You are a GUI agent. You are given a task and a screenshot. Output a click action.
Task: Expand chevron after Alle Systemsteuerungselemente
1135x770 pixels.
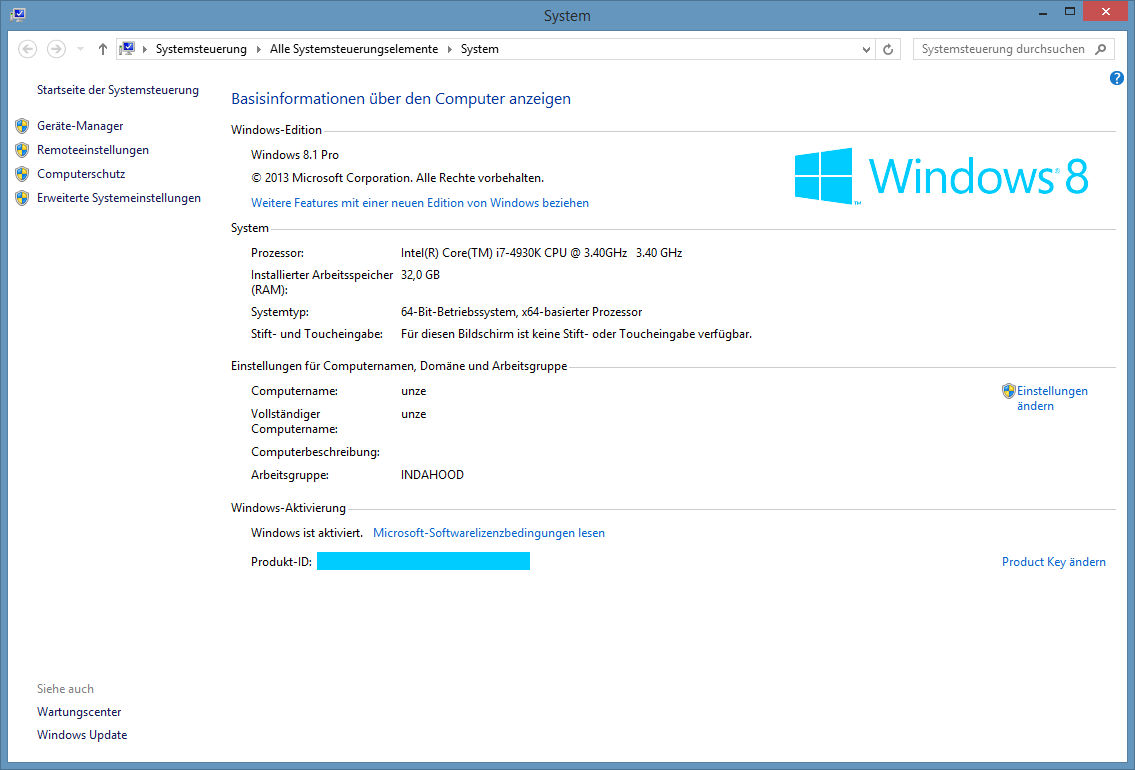tap(450, 49)
